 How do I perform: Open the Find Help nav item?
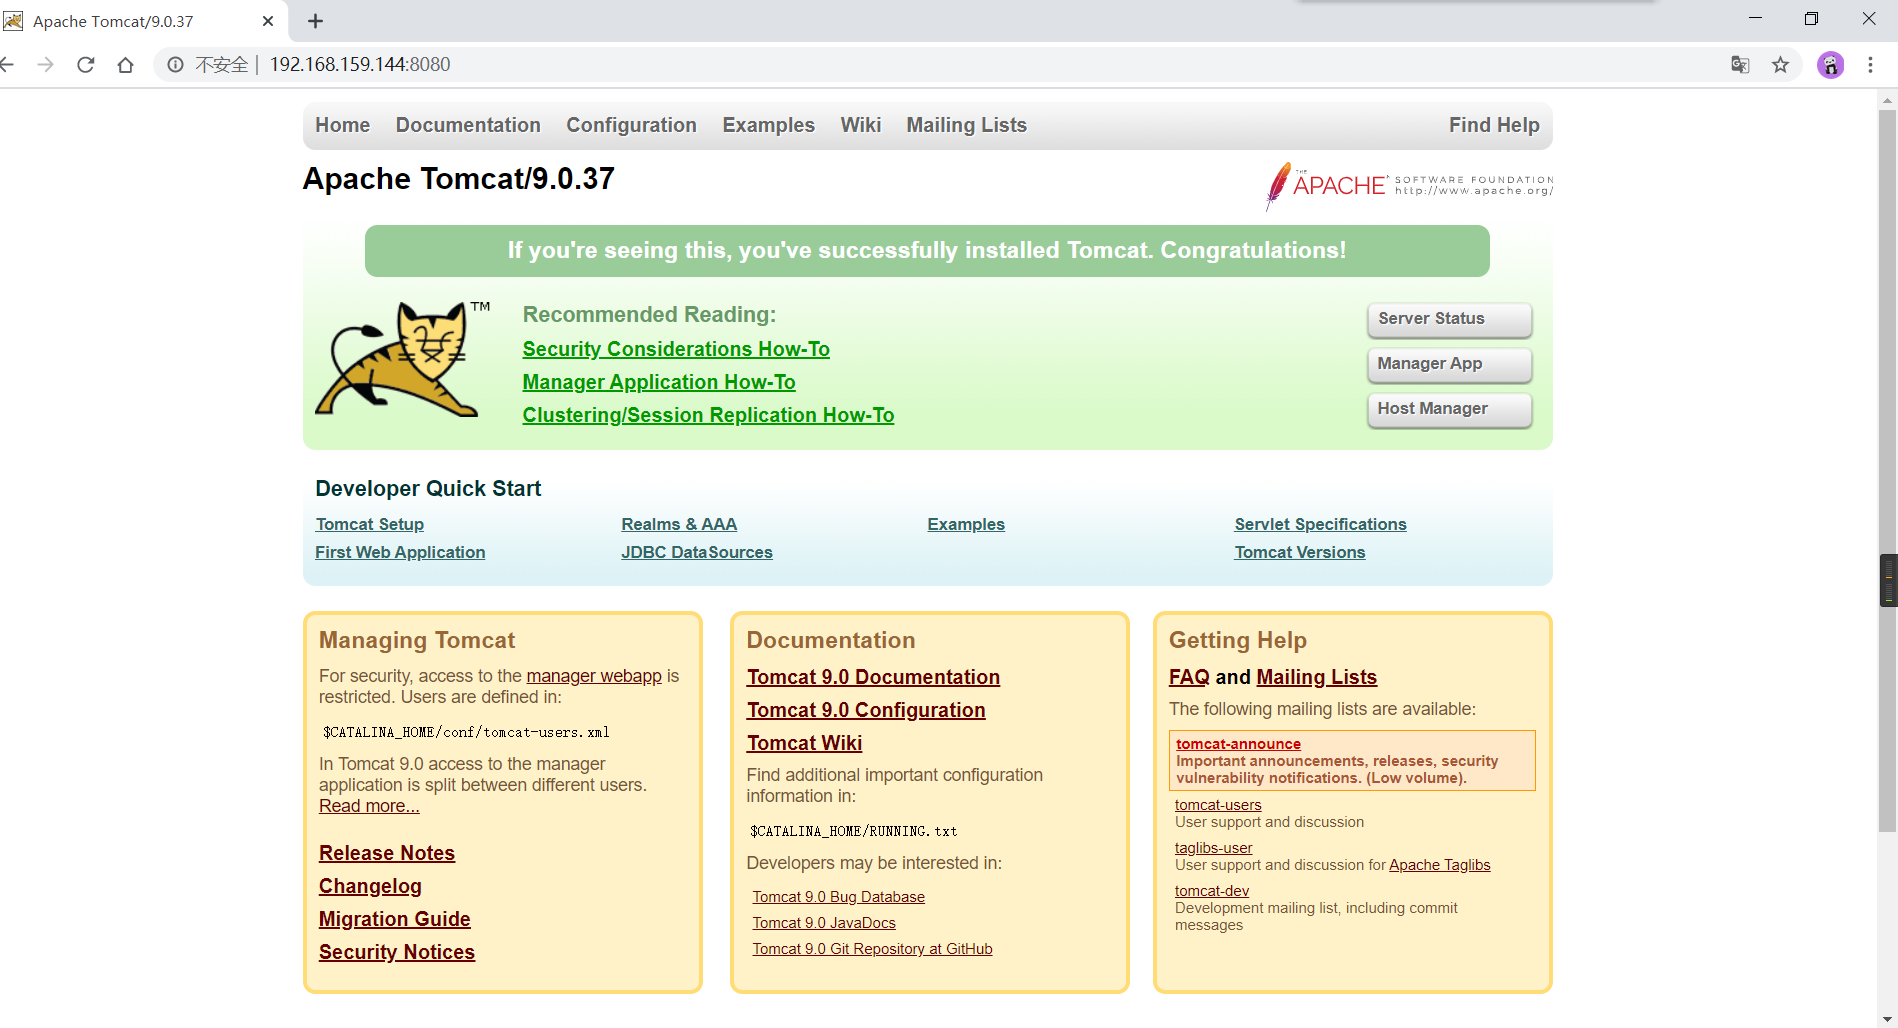1494,125
